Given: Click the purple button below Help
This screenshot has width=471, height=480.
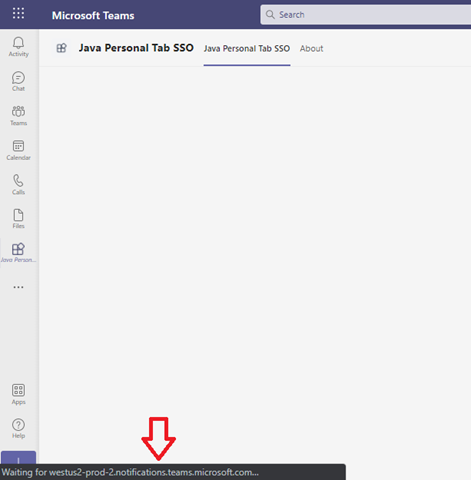Looking at the screenshot, I should (x=18, y=457).
